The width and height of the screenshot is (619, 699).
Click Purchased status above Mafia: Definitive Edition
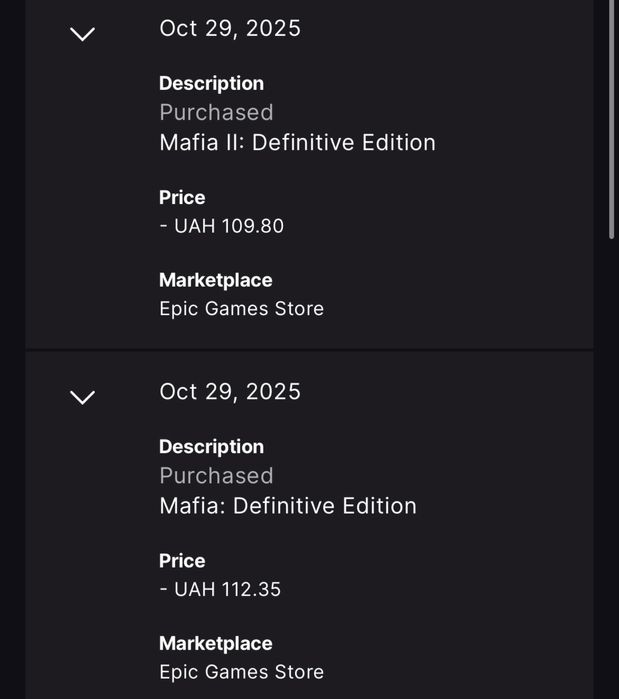(216, 475)
